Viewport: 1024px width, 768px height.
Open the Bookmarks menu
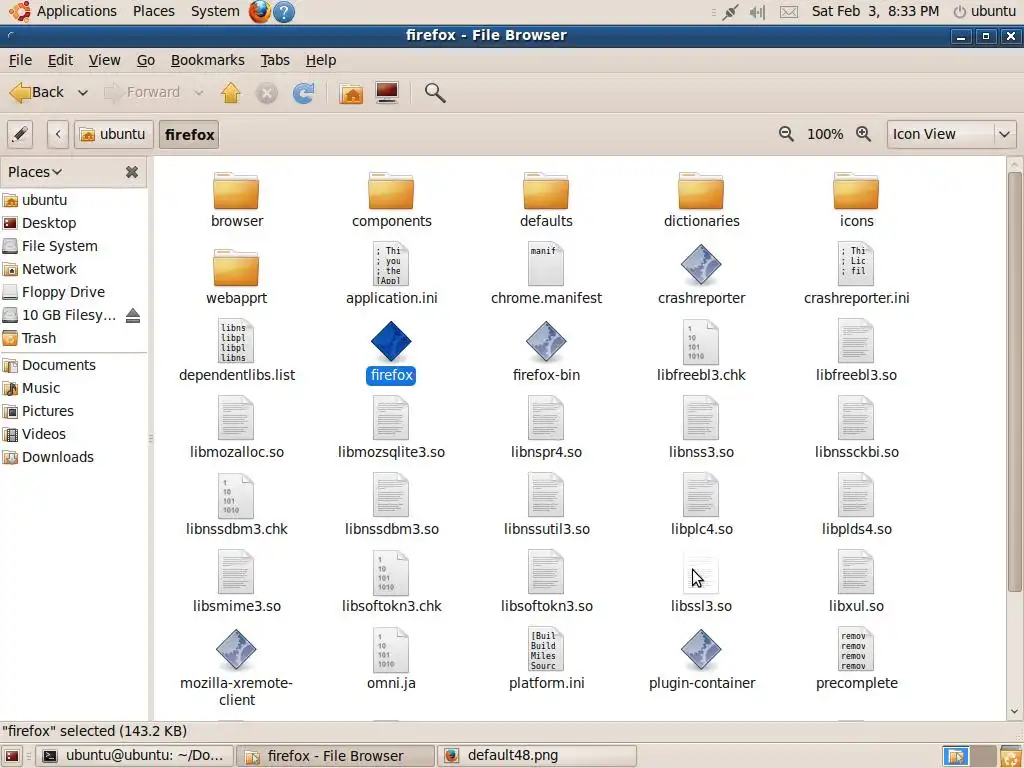208,60
